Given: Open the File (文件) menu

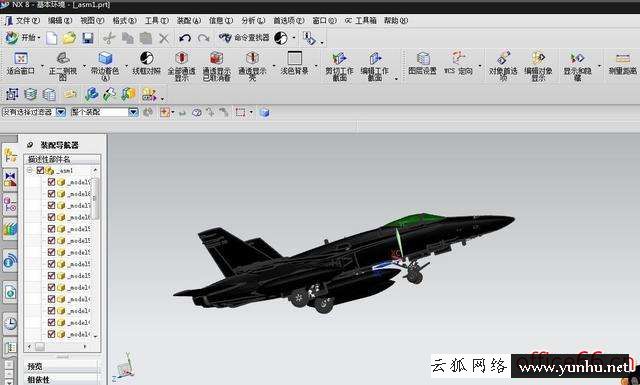Looking at the screenshot, I should (x=24, y=20).
